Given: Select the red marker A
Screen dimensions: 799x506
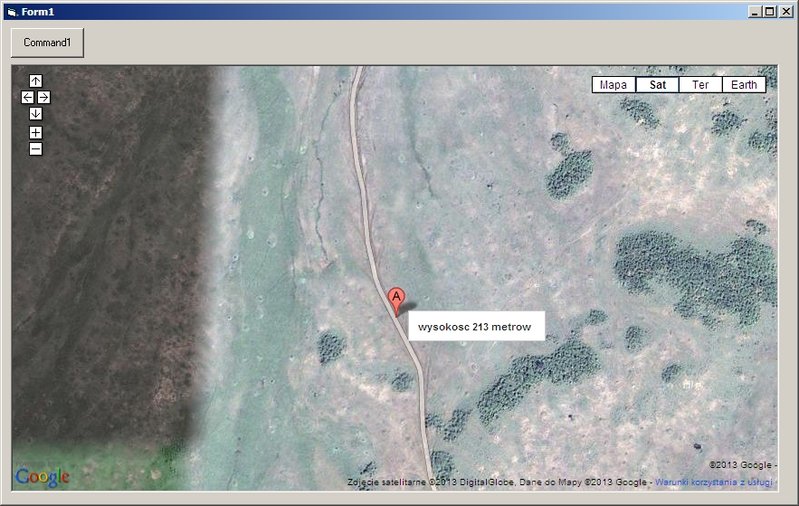Looking at the screenshot, I should [x=396, y=301].
